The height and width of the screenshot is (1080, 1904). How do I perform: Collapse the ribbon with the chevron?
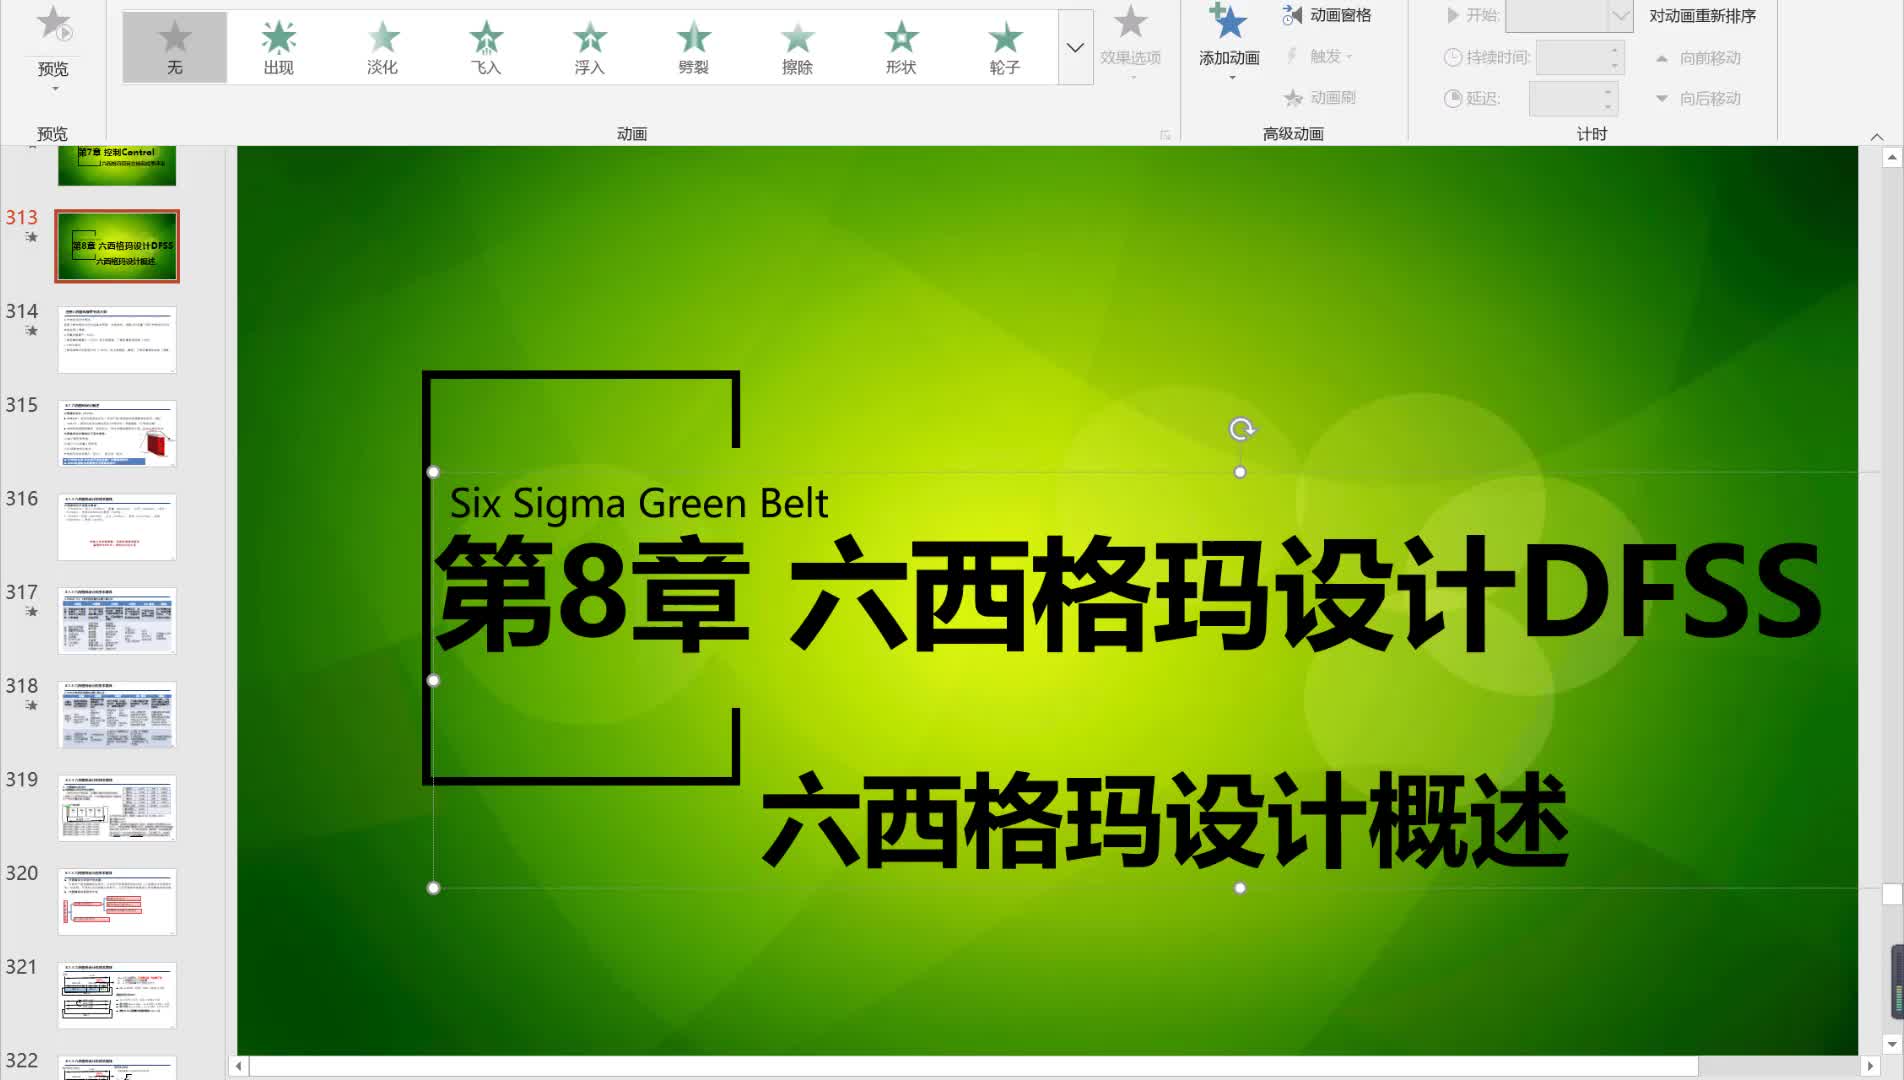click(1876, 137)
